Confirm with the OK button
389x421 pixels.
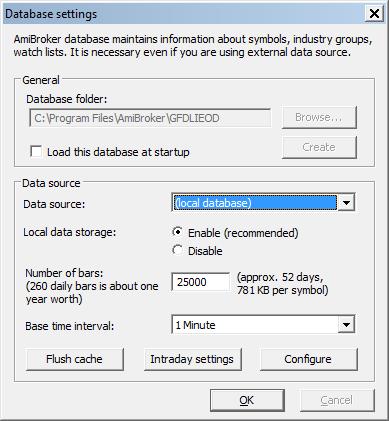tap(247, 400)
